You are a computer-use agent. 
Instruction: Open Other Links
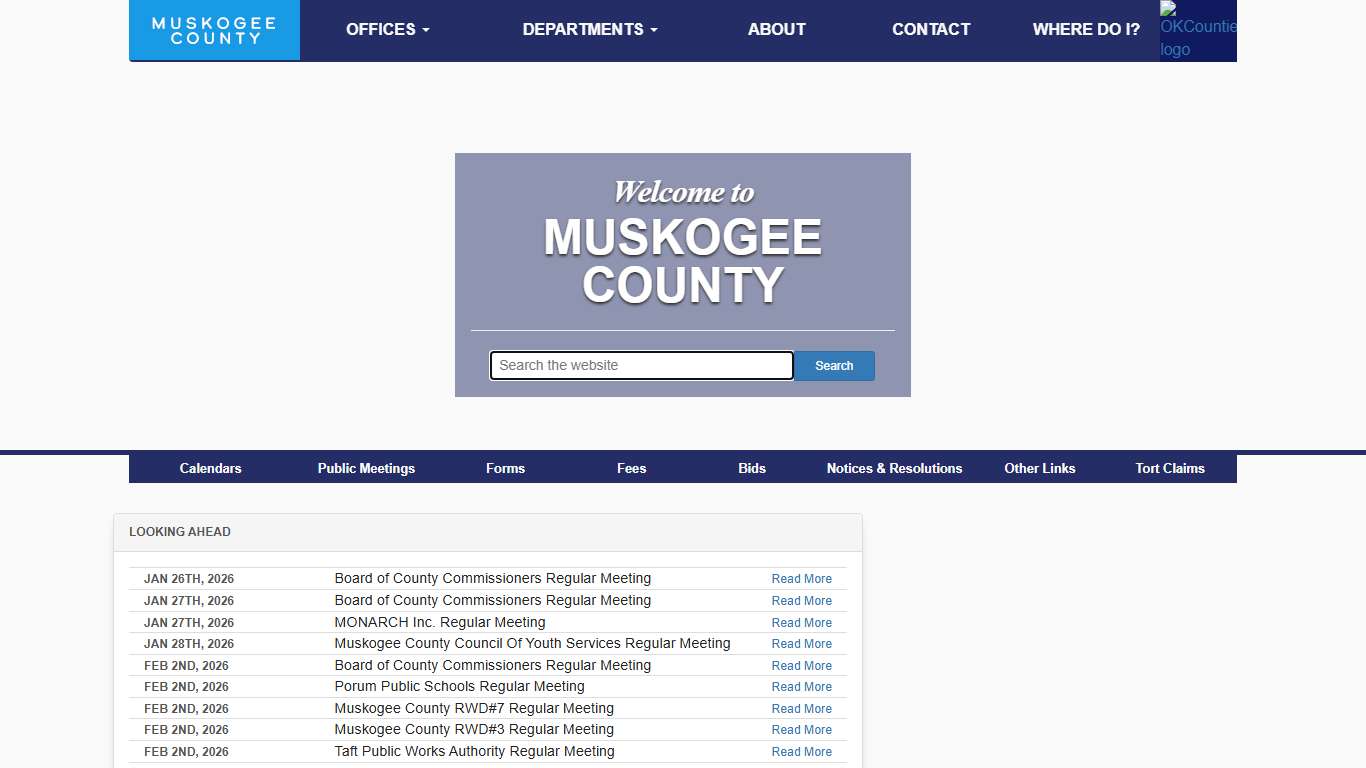pyautogui.click(x=1040, y=468)
